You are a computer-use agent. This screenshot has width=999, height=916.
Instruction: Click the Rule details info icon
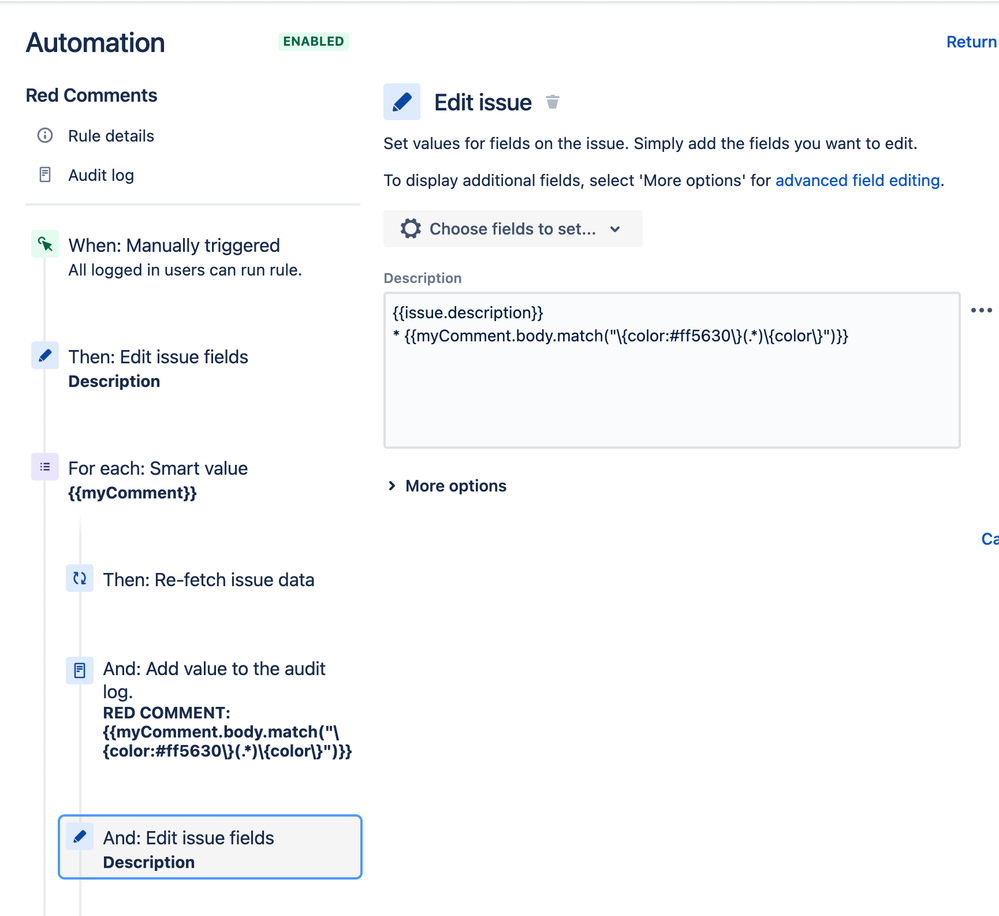[x=45, y=136]
